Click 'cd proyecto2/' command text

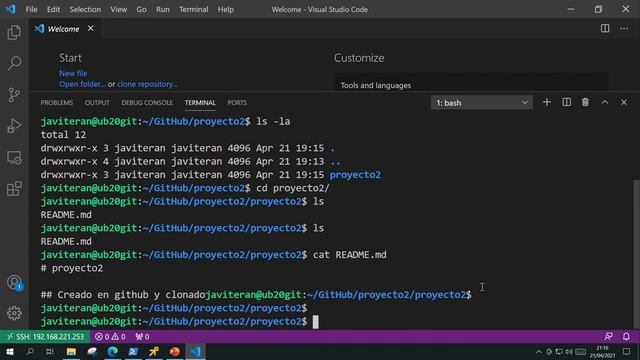click(x=293, y=188)
